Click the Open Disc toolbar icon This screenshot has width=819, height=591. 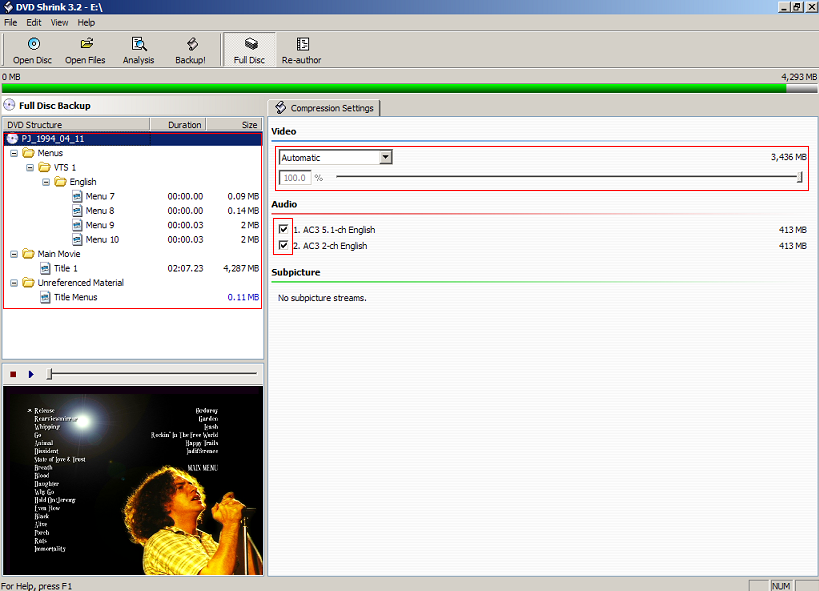point(32,45)
